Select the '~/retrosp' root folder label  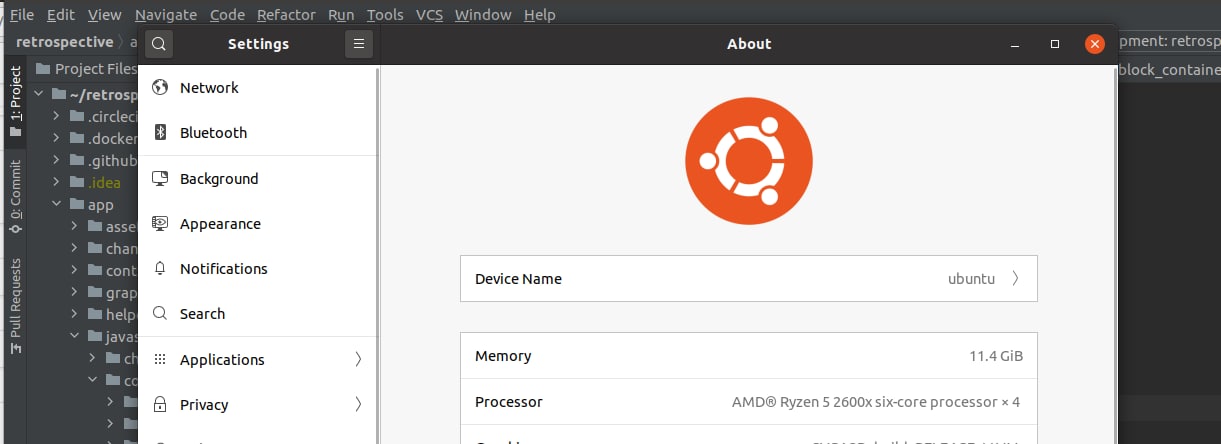point(103,94)
